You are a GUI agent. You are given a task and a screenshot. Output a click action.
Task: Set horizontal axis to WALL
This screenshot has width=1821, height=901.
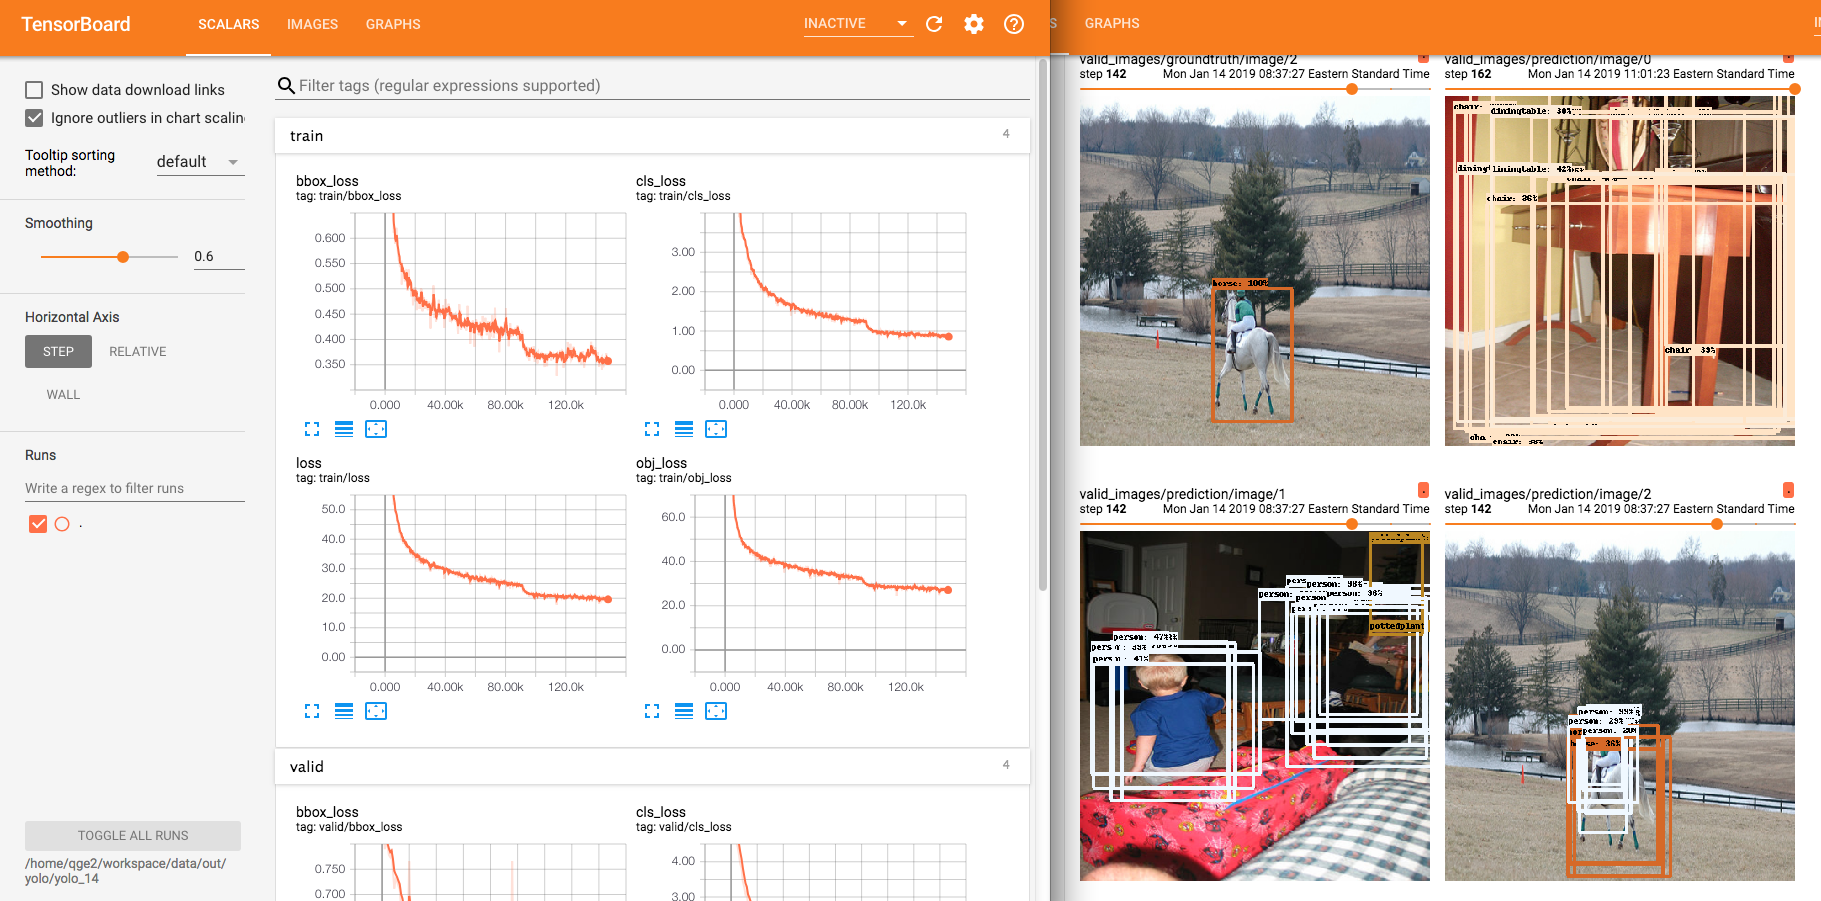(x=63, y=395)
